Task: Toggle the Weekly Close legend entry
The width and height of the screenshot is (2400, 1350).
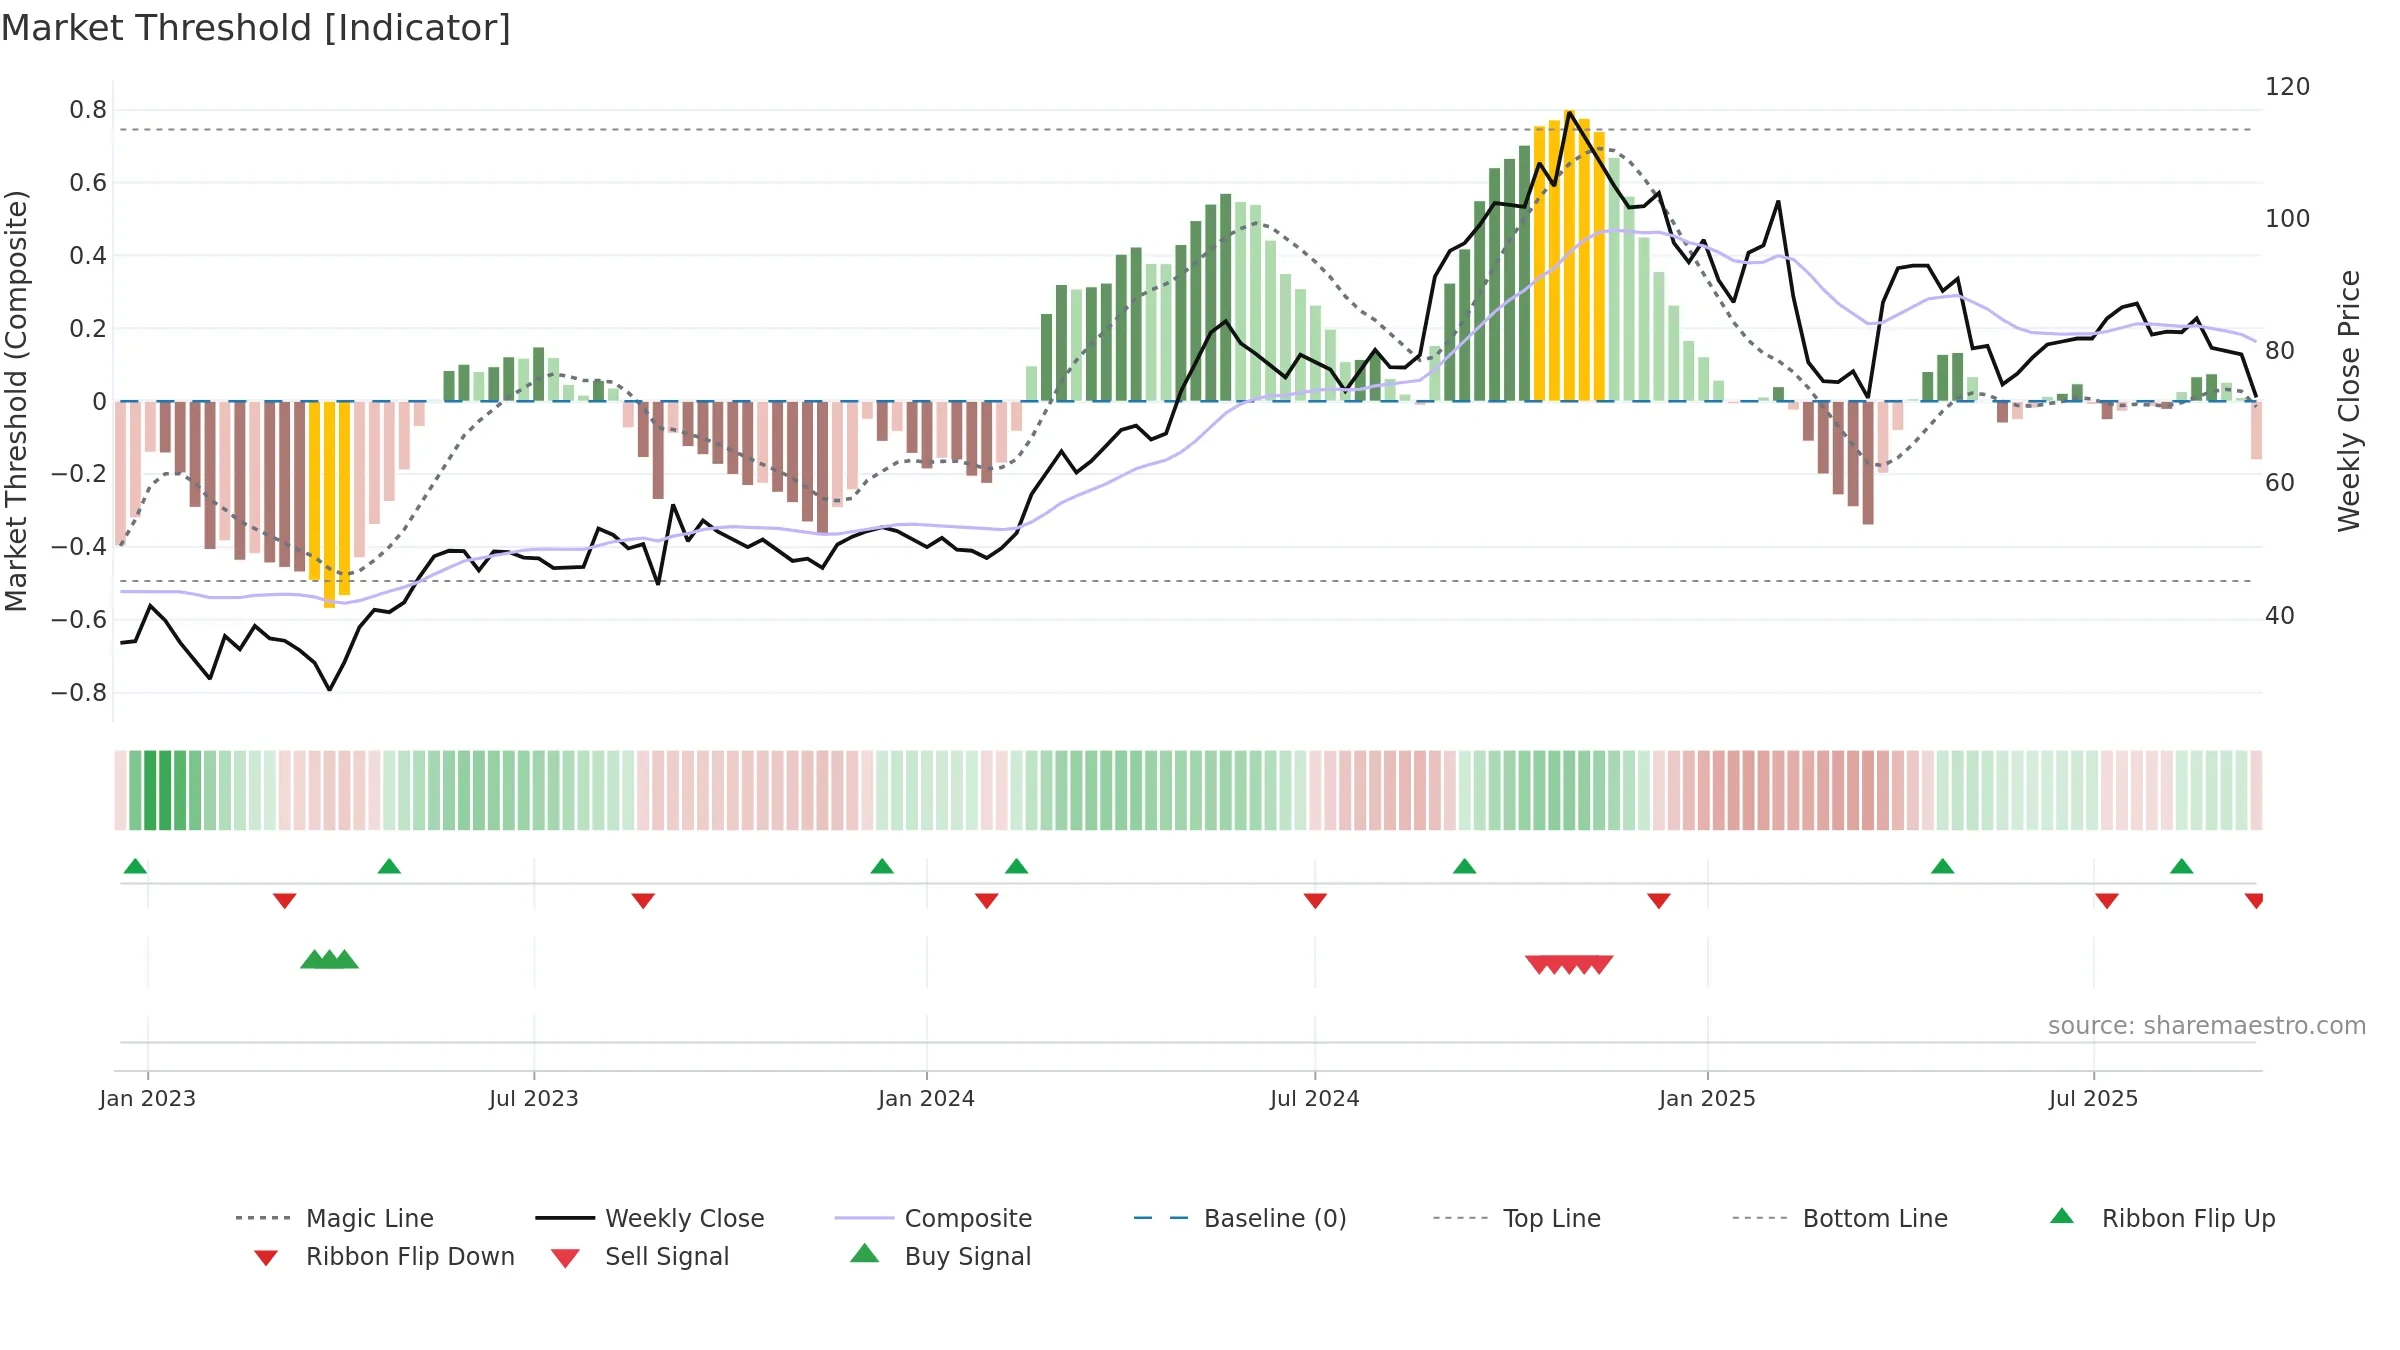Action: tap(649, 1218)
